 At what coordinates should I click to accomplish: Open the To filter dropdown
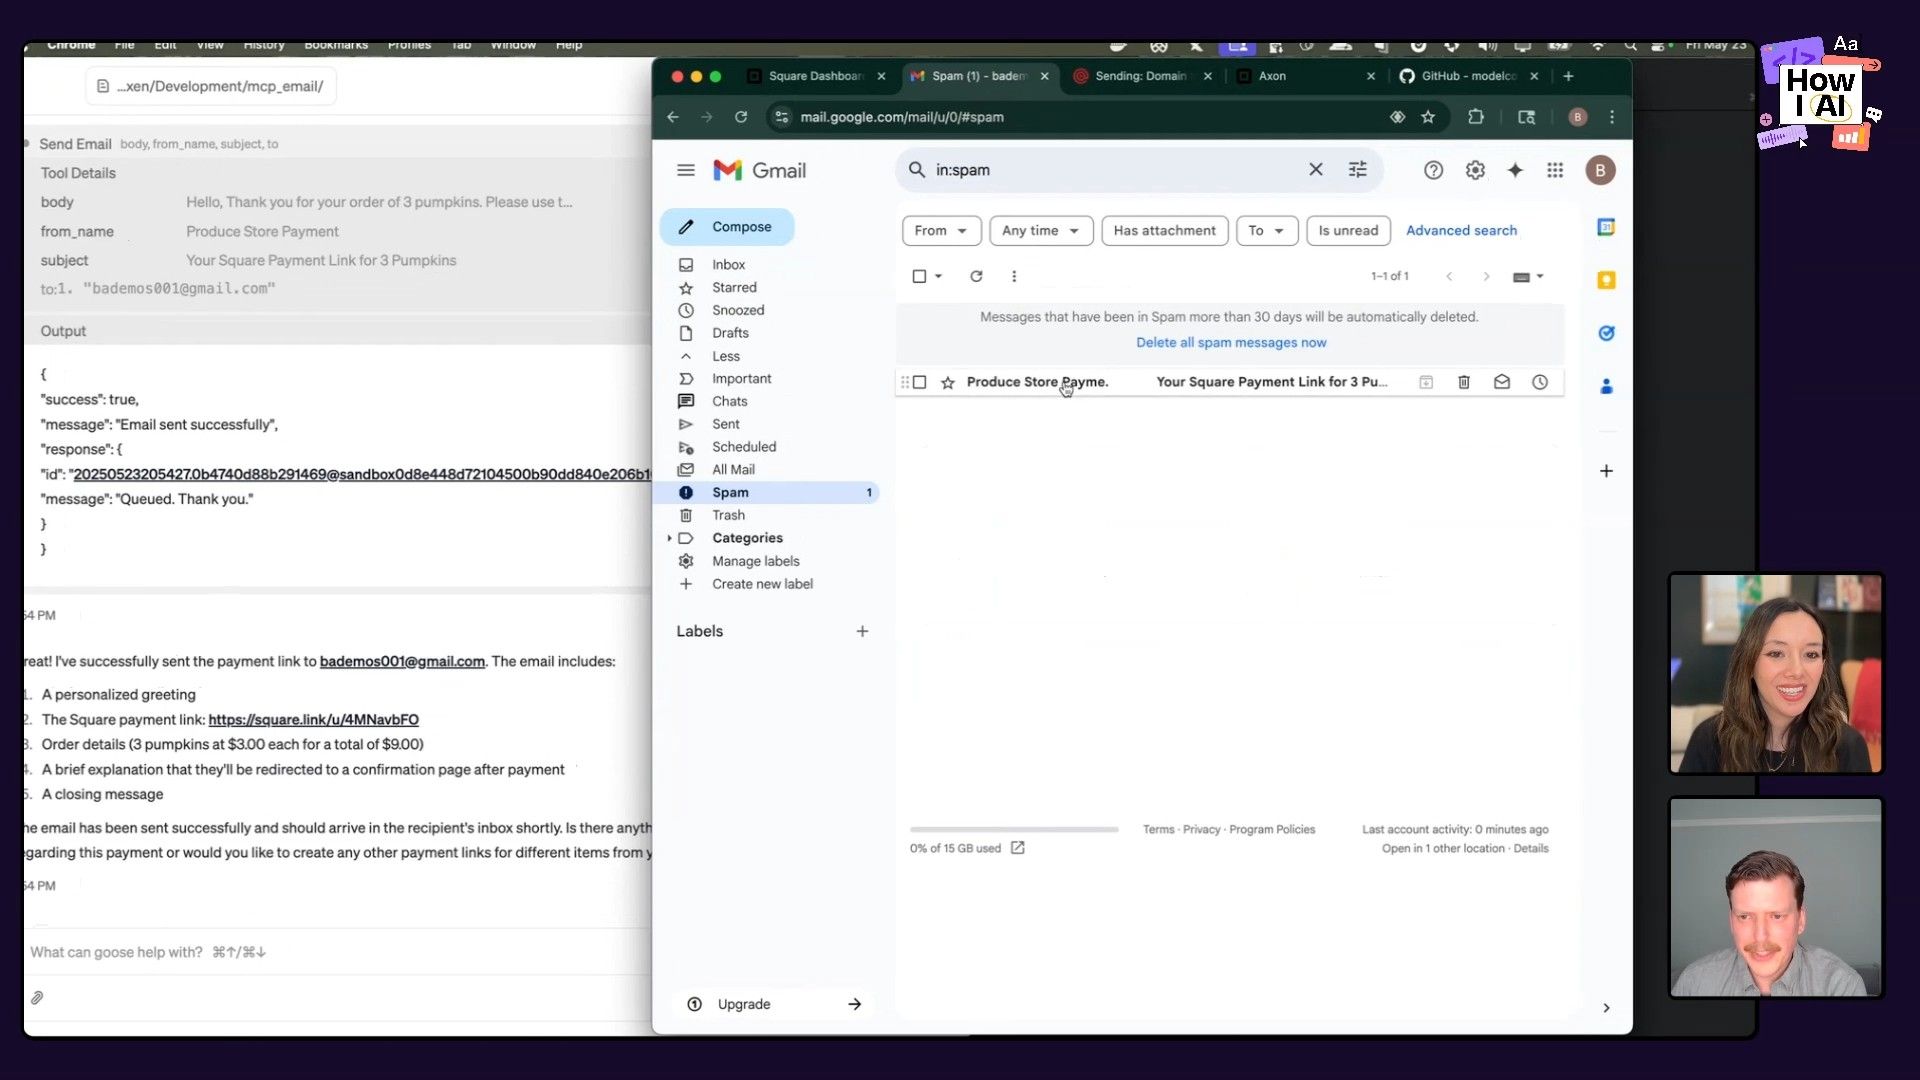point(1266,230)
